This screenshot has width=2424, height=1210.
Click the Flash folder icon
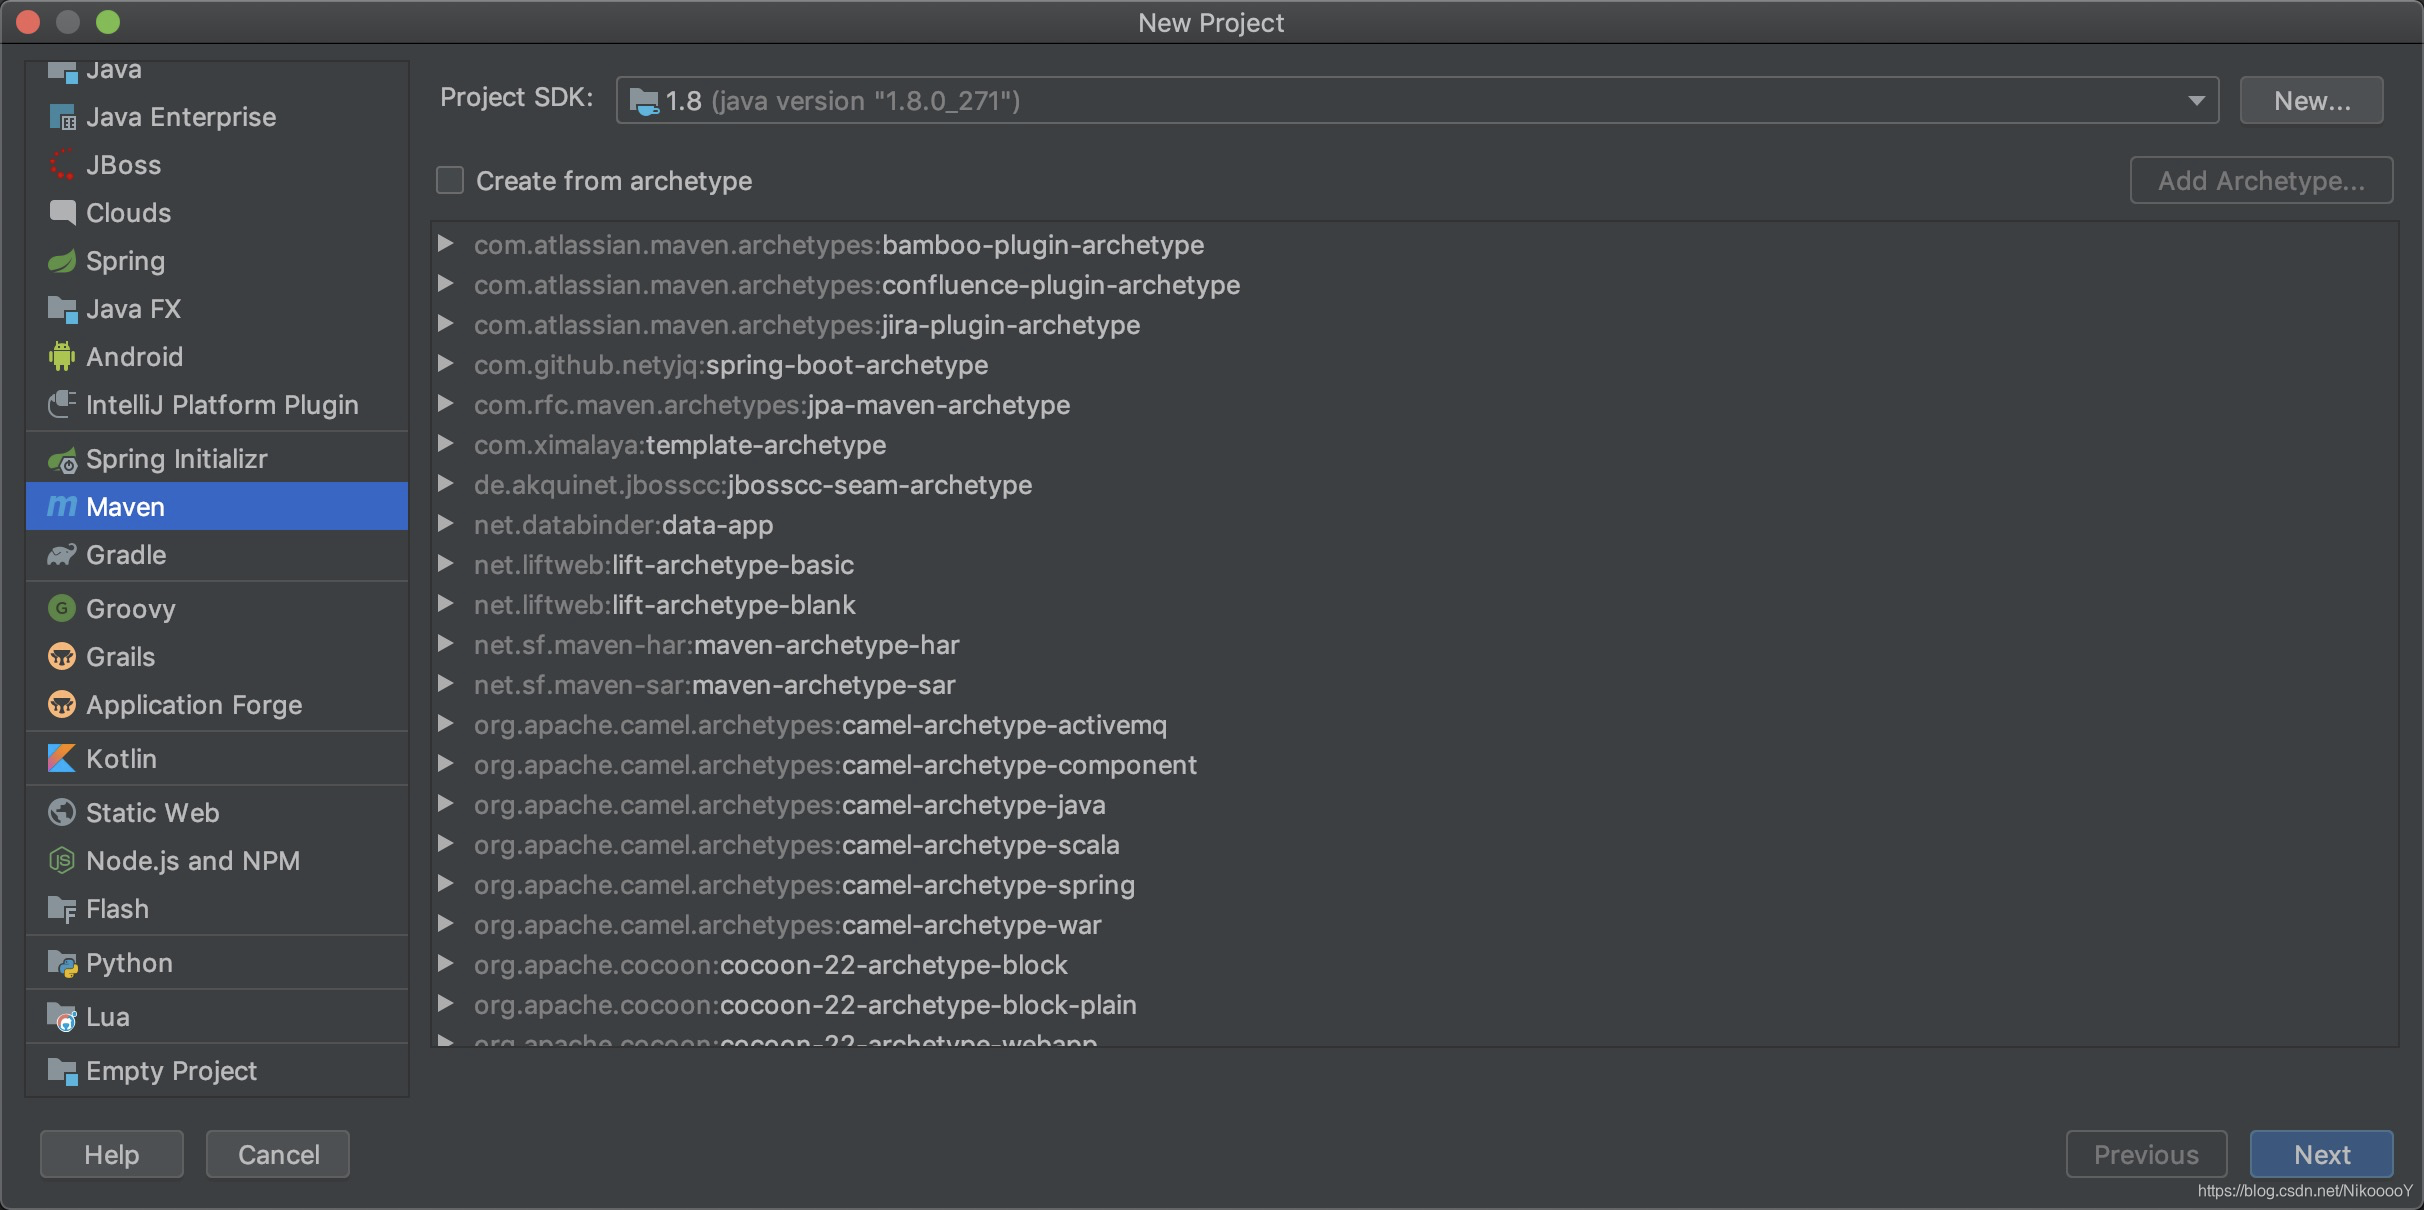[62, 909]
